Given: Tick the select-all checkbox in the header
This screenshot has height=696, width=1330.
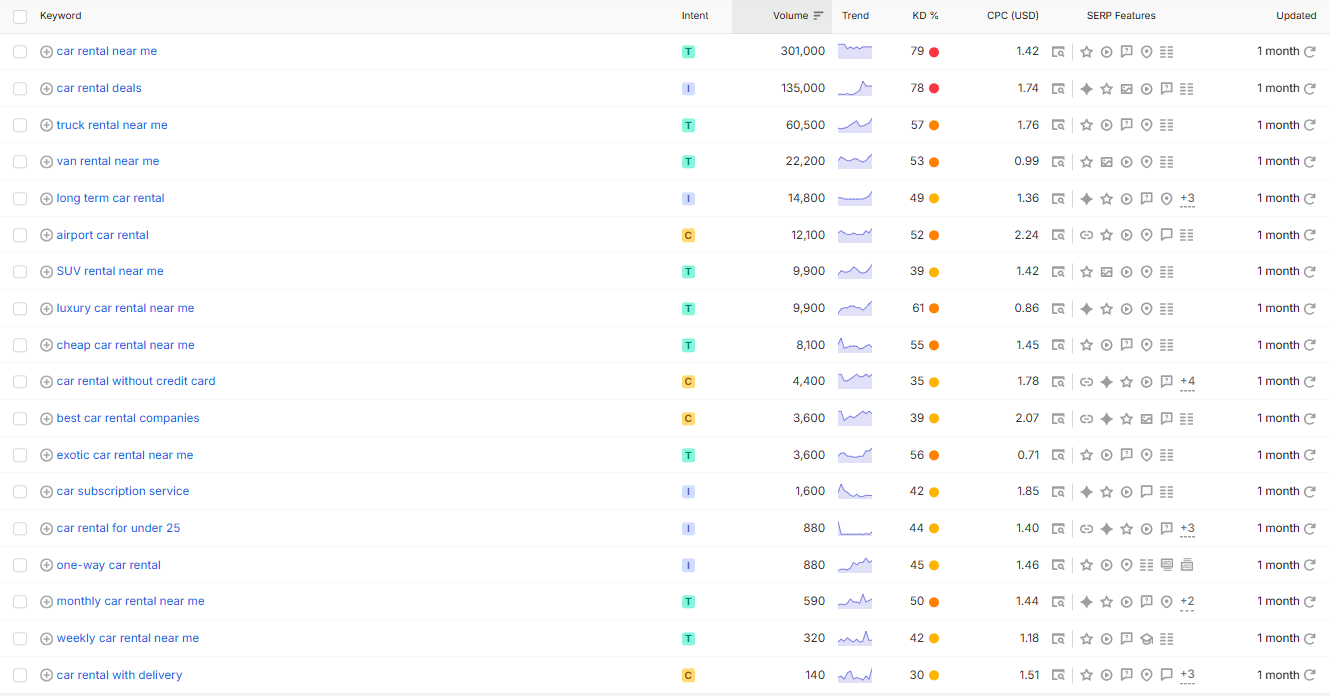Looking at the screenshot, I should [x=20, y=16].
